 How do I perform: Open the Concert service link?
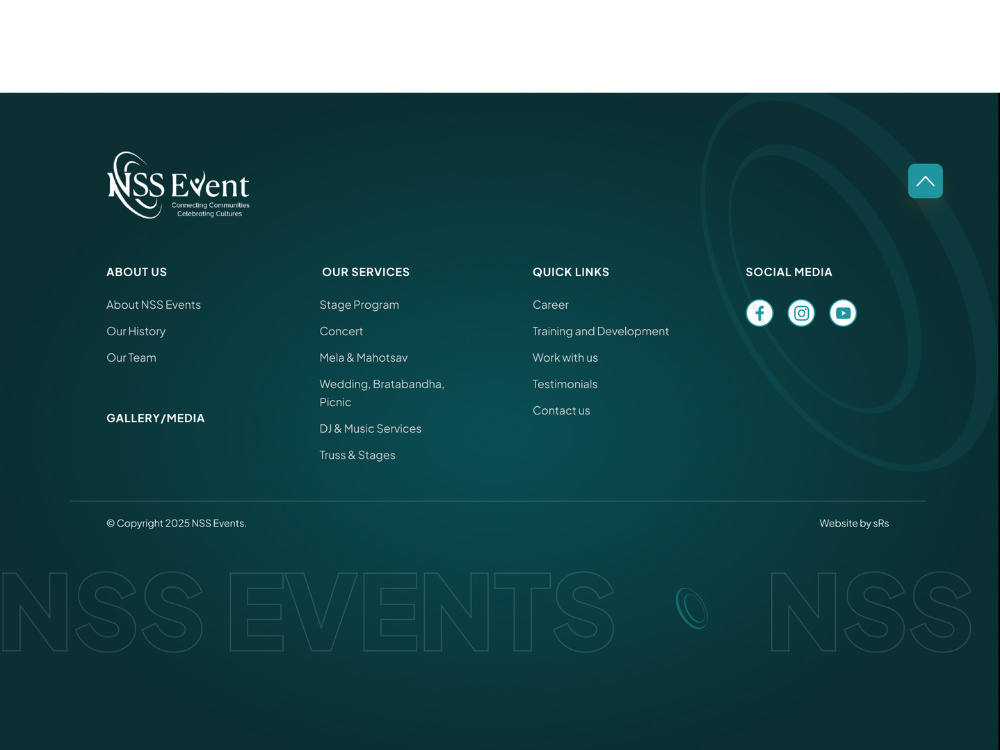pyautogui.click(x=341, y=332)
